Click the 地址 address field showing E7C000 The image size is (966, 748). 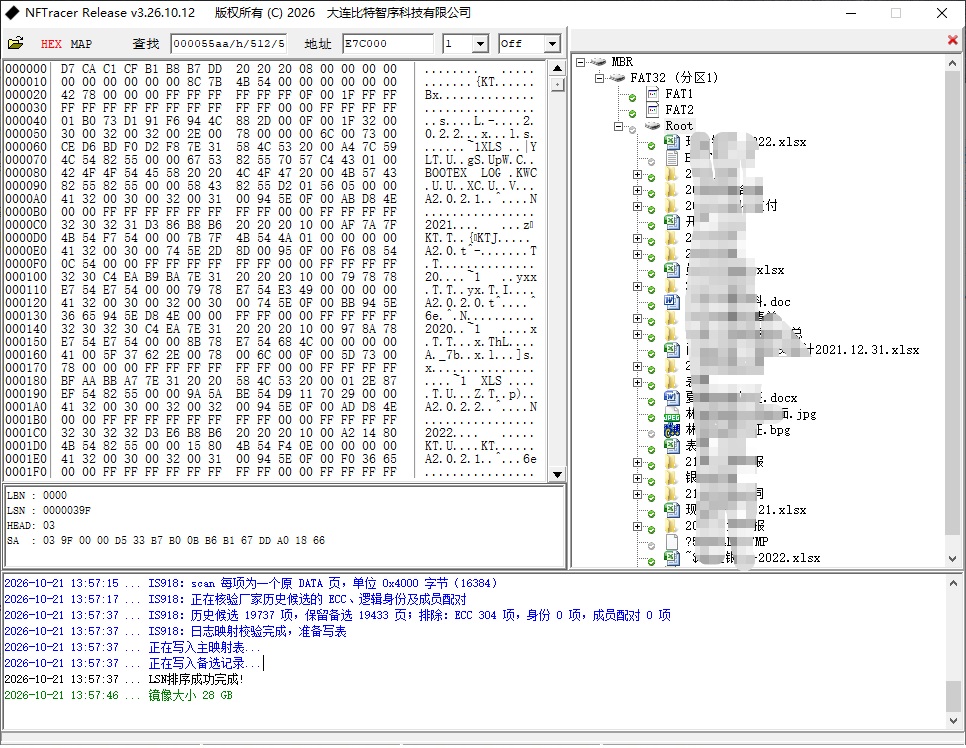click(388, 44)
